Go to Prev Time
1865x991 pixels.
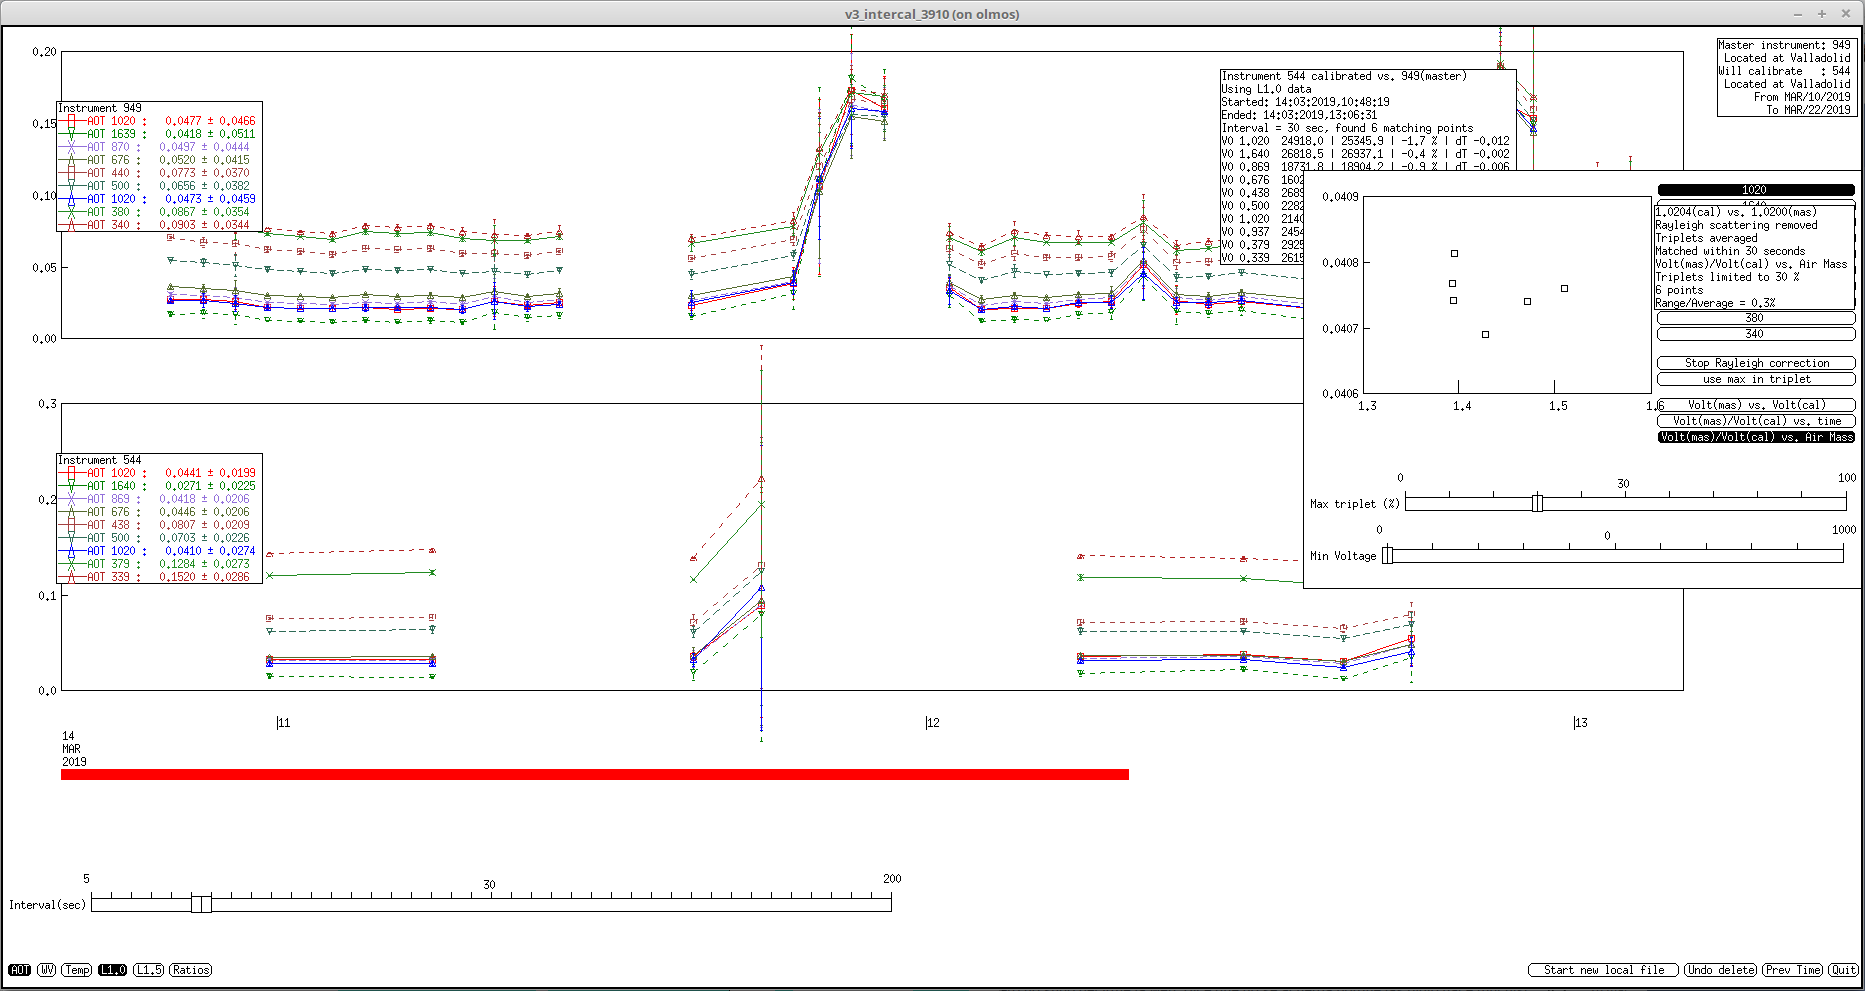[x=1793, y=970]
